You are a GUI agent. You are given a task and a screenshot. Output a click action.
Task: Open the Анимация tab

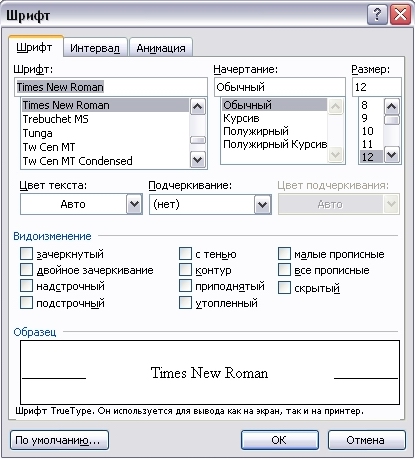(x=161, y=48)
